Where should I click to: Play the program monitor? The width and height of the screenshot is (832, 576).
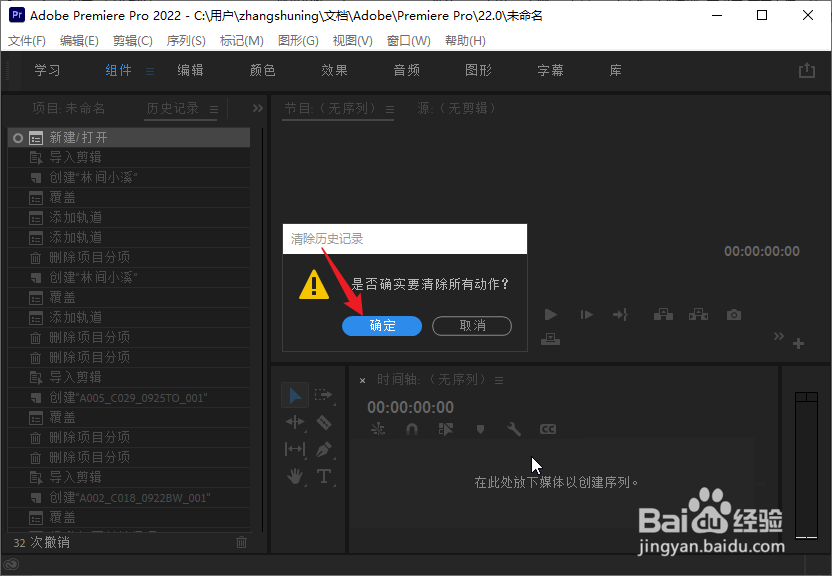click(x=551, y=315)
